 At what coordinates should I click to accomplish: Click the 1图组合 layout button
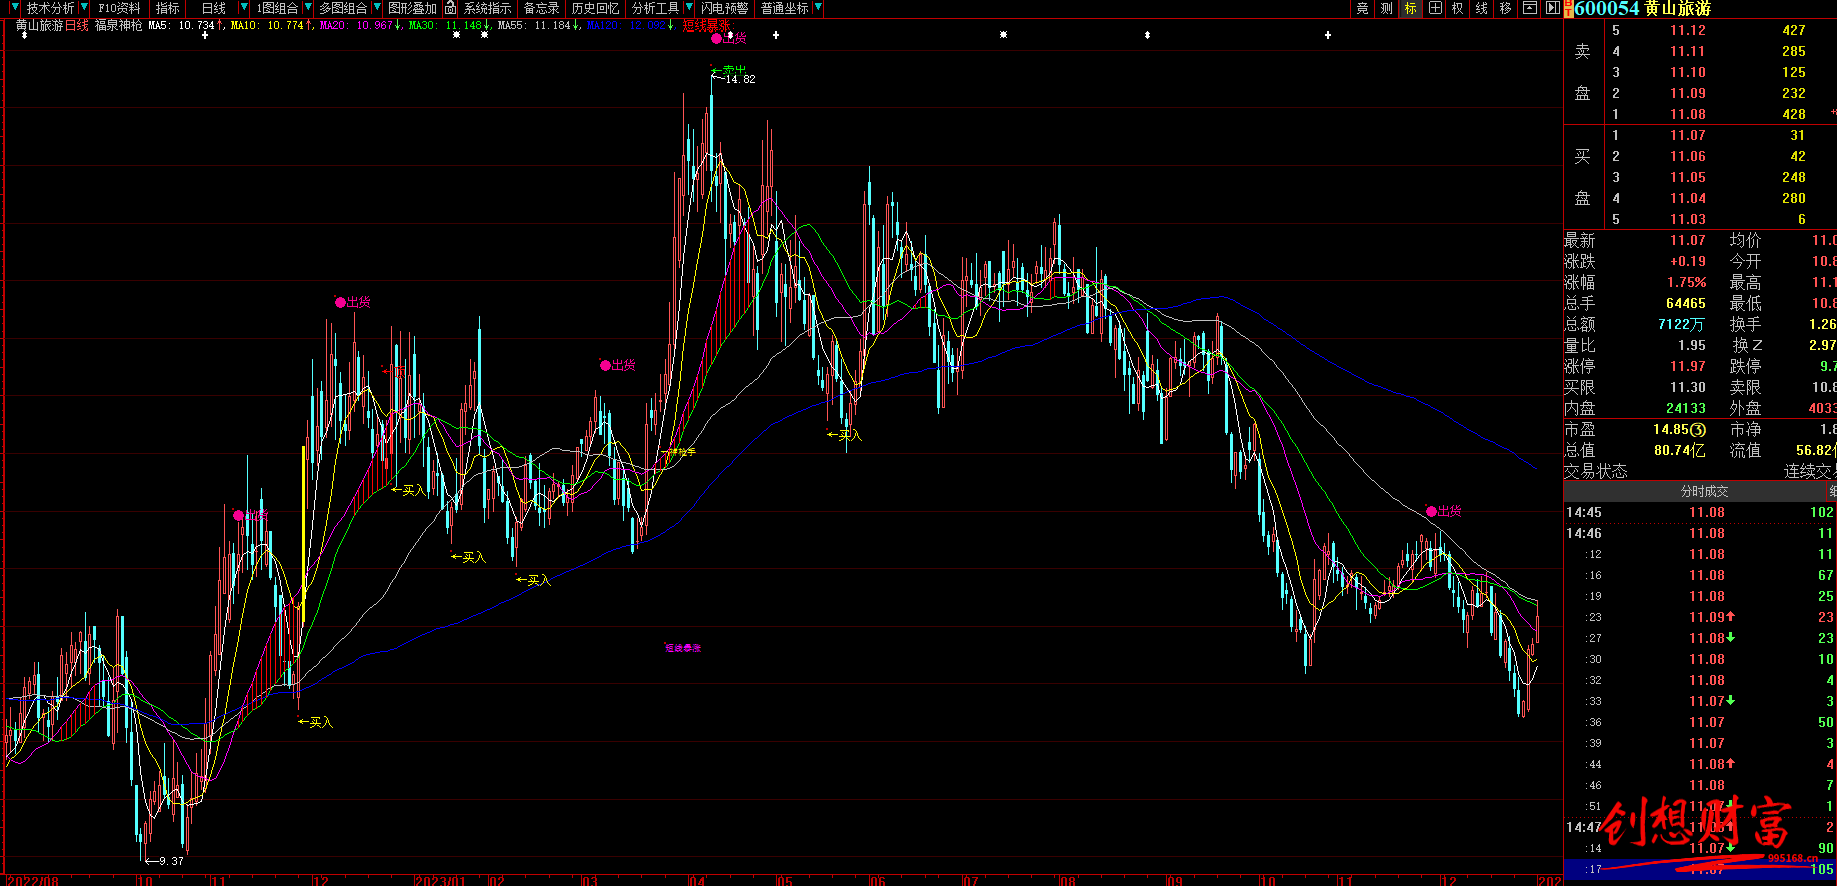click(x=277, y=8)
